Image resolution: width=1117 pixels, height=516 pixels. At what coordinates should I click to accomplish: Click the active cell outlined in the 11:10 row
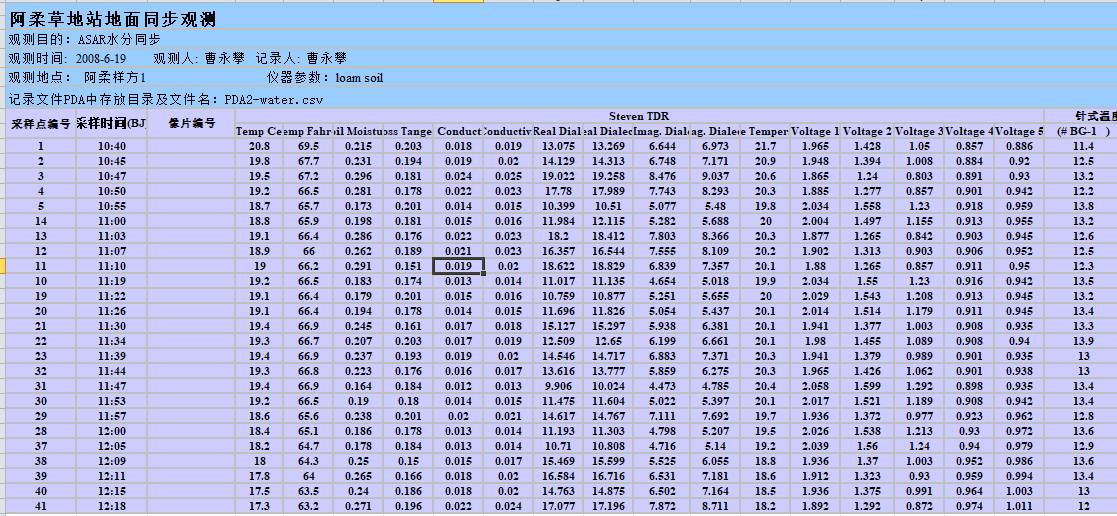[x=459, y=266]
